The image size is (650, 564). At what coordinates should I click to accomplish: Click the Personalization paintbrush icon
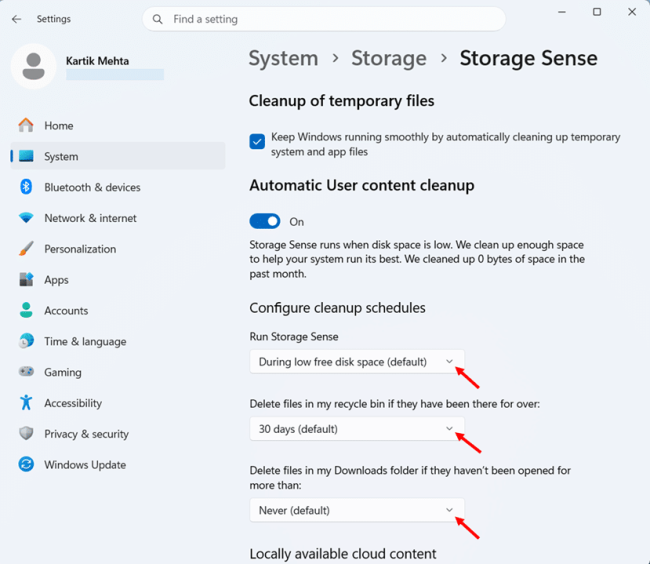click(x=26, y=249)
